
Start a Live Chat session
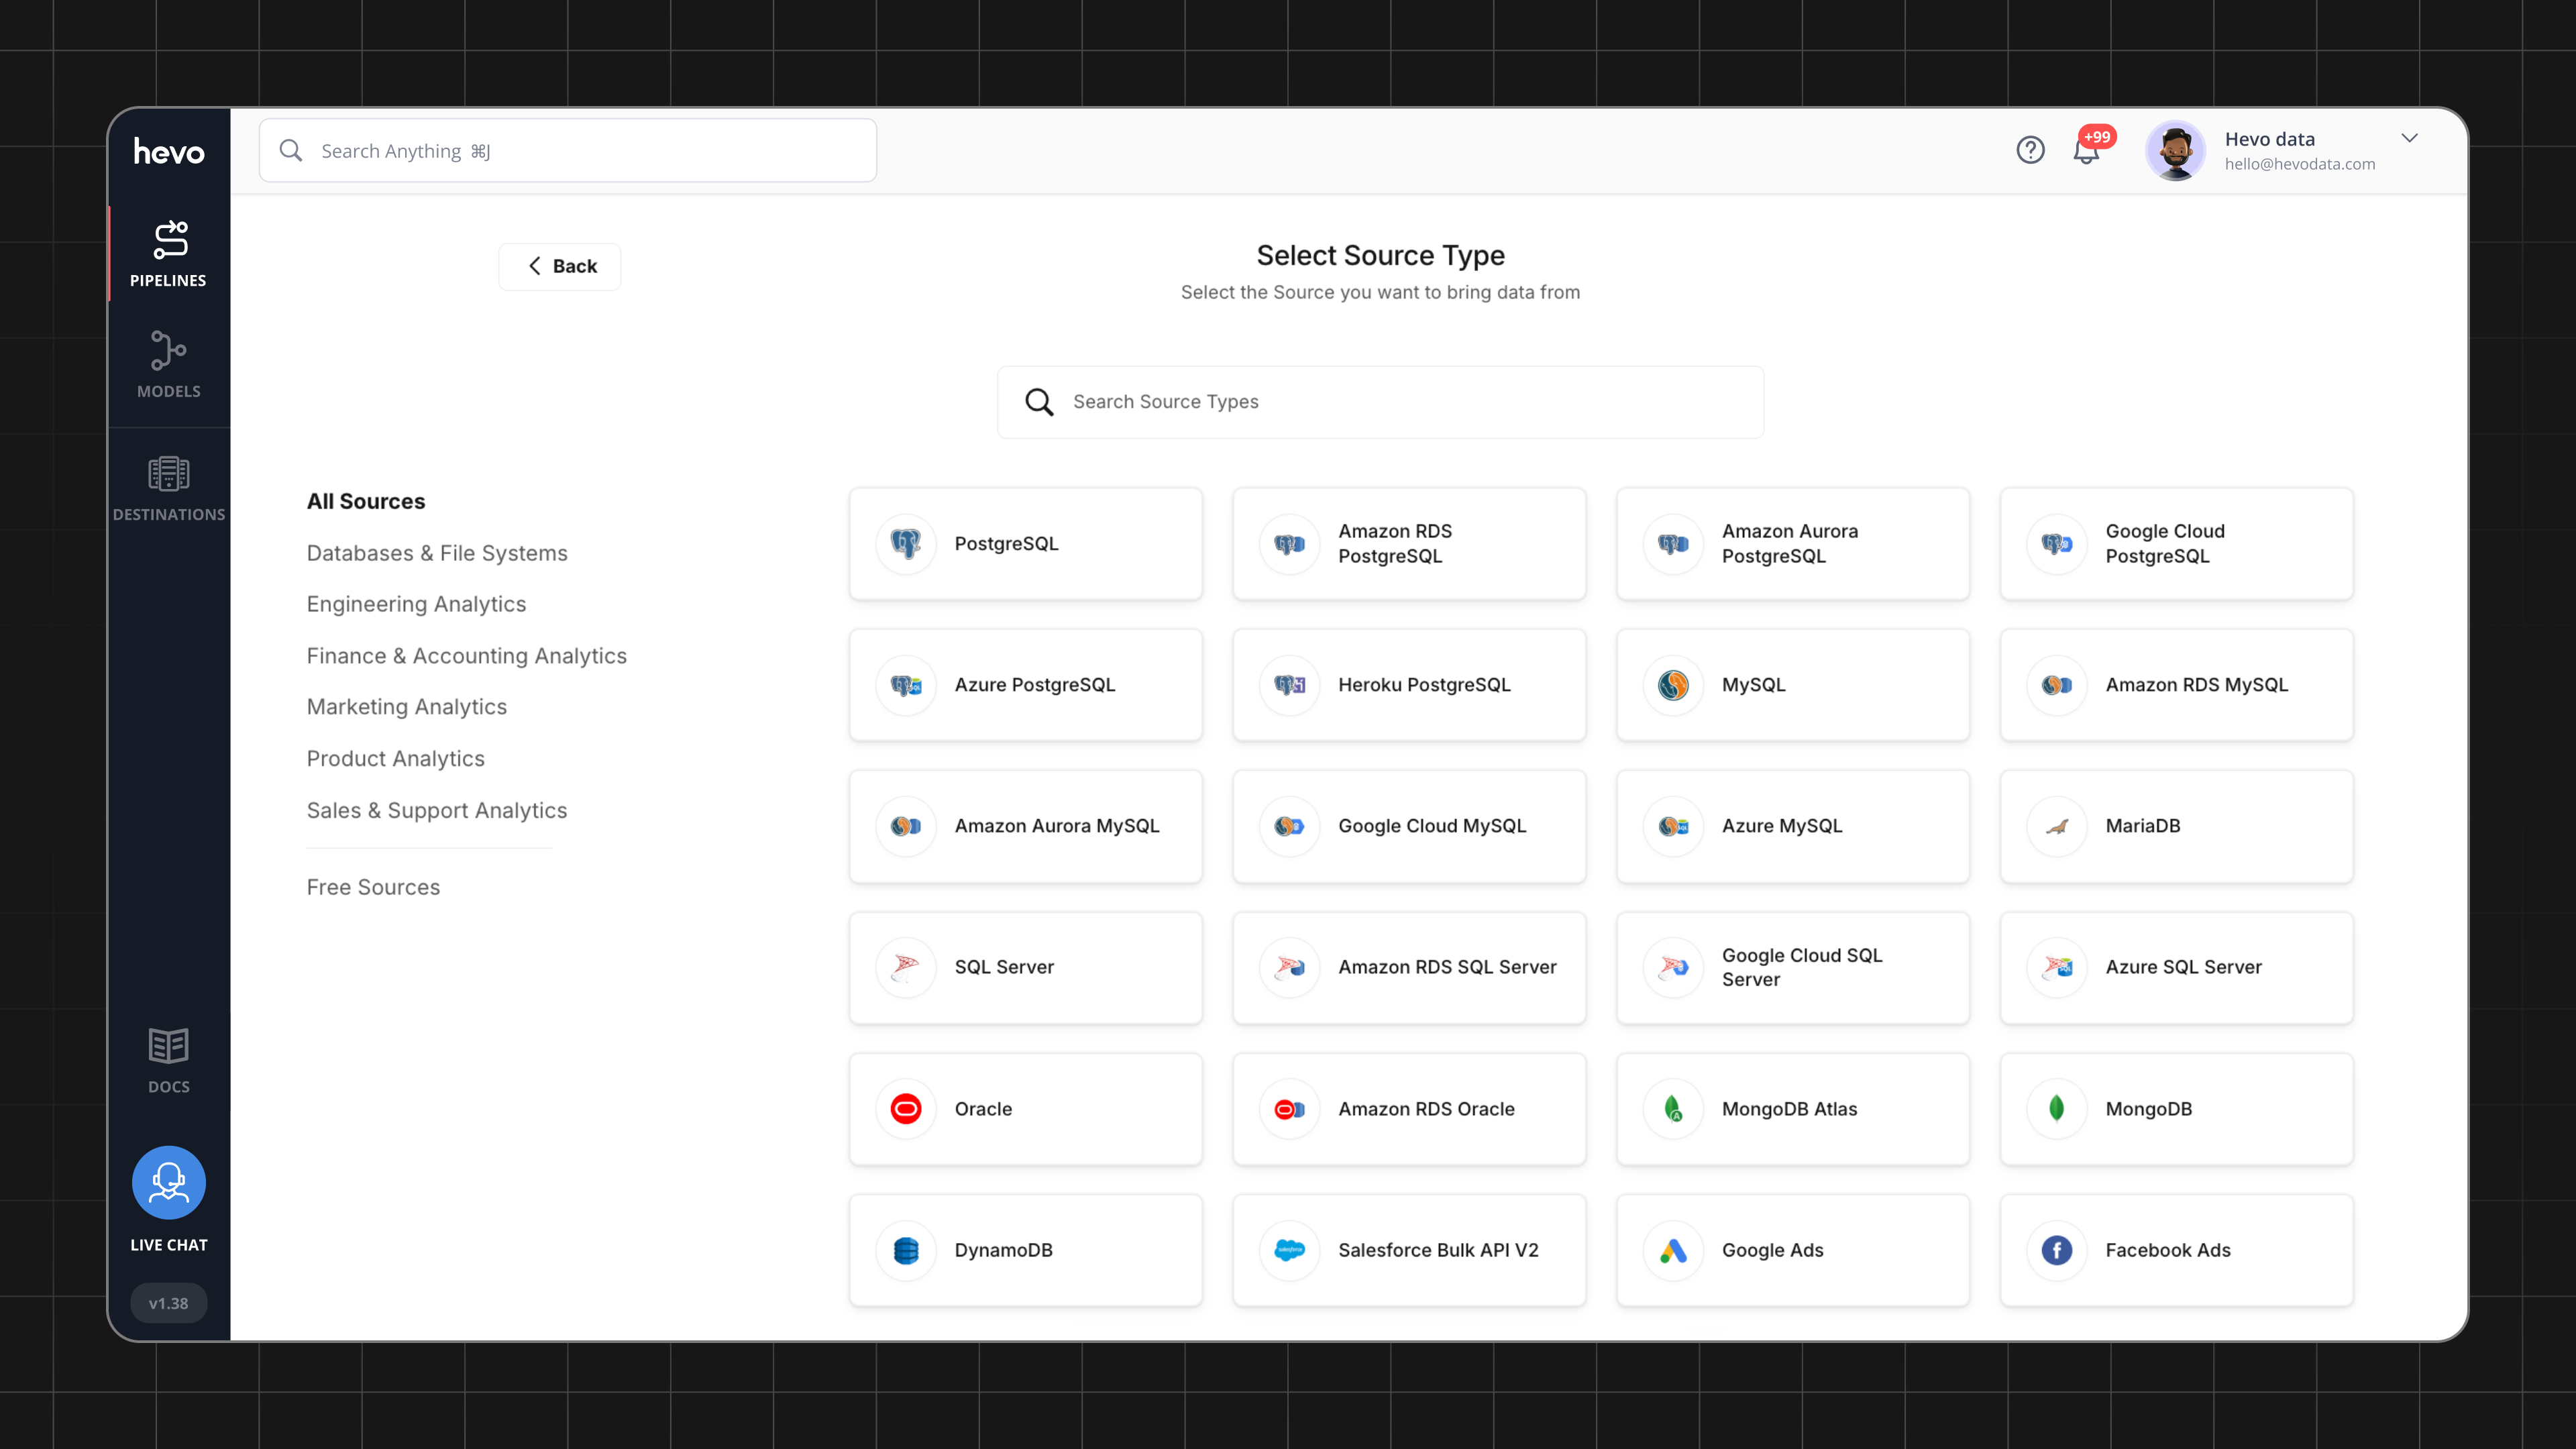(x=169, y=1198)
